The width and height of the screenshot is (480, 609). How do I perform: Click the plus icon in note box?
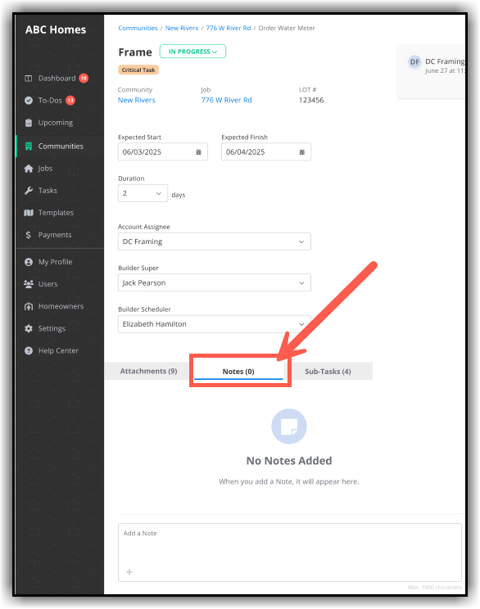(x=129, y=572)
